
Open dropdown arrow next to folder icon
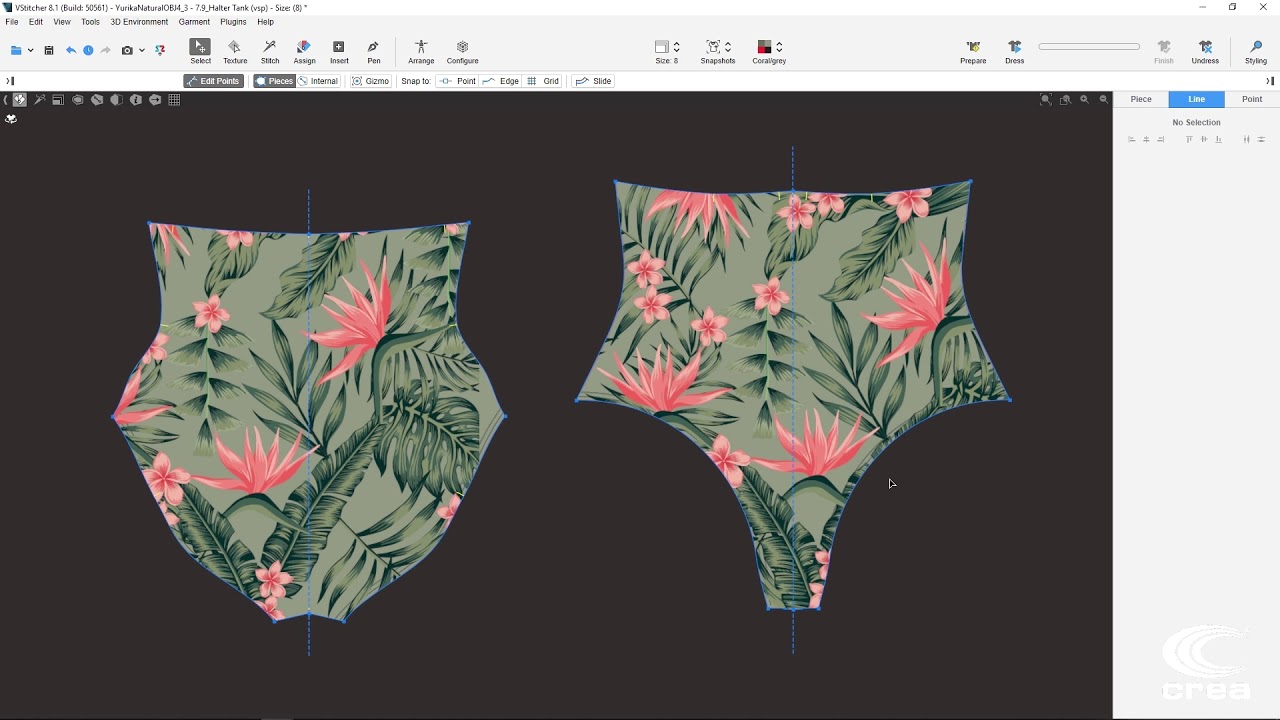click(30, 50)
